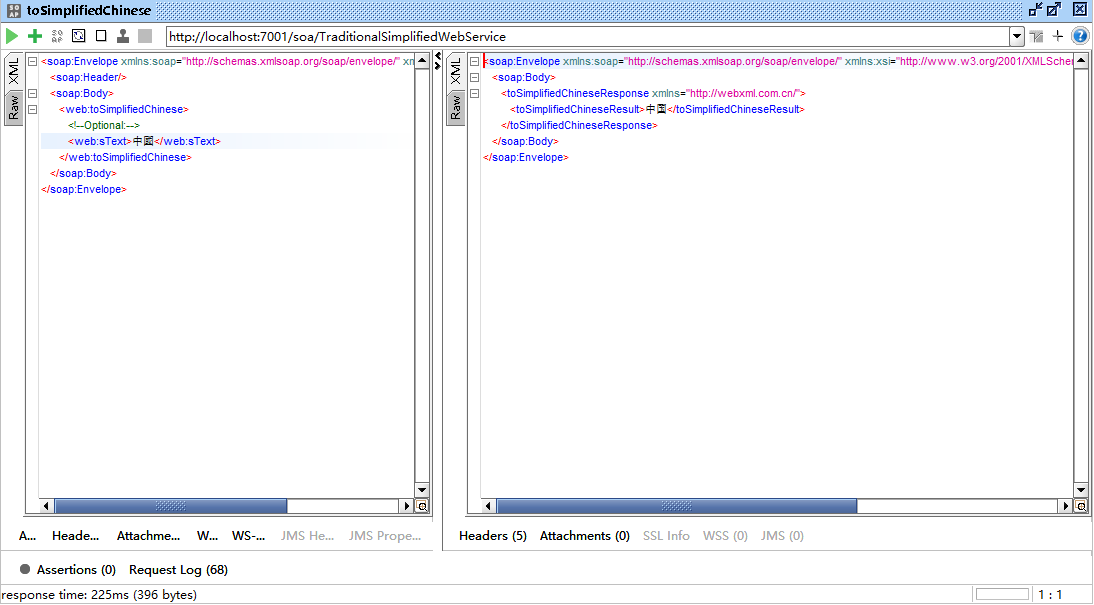Collapse soap:Envelope node in request editor
1094x605 pixels.
click(32, 61)
